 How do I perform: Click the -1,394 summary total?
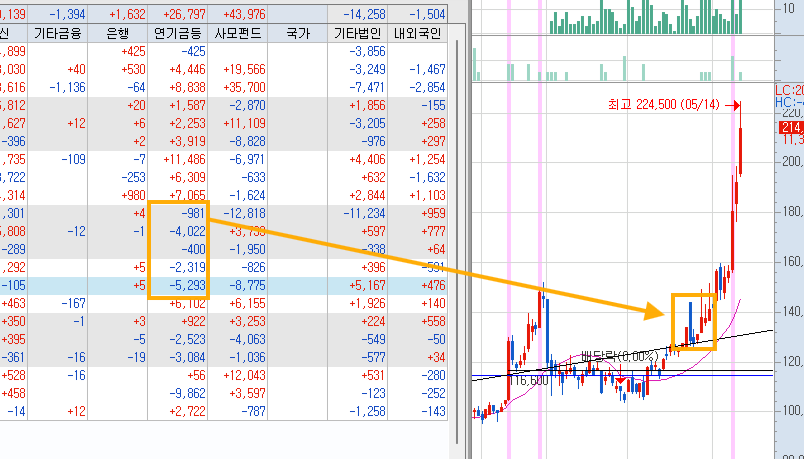click(x=67, y=14)
